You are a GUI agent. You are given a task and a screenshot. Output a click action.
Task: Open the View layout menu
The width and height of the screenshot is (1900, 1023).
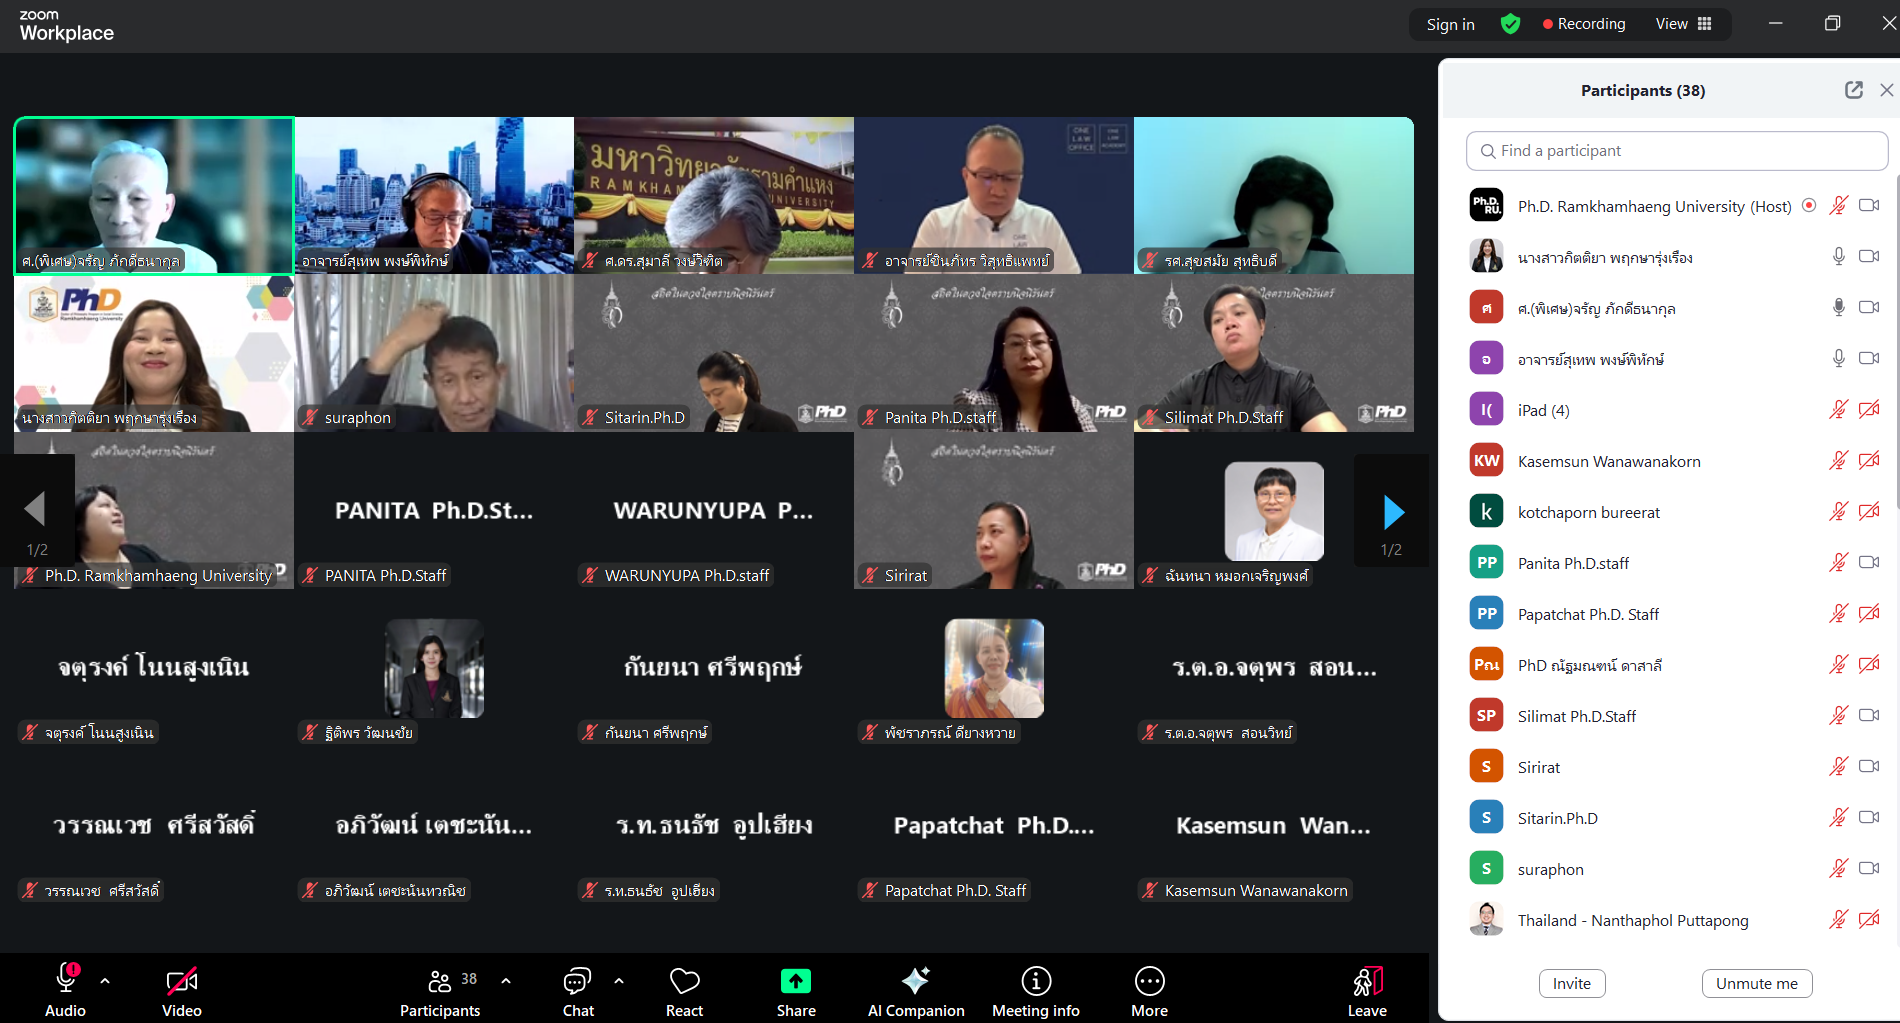pos(1683,24)
